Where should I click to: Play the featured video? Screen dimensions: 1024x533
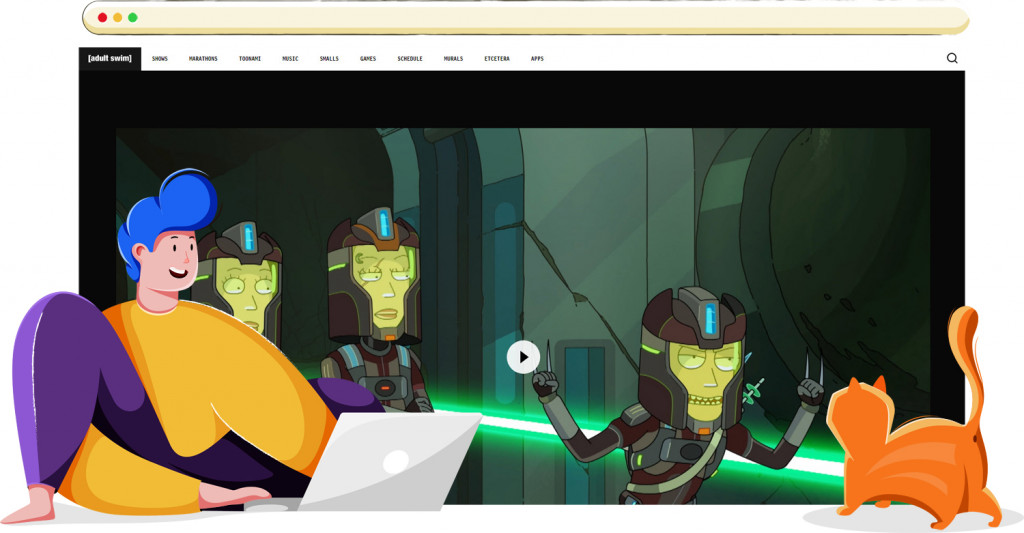(x=523, y=357)
